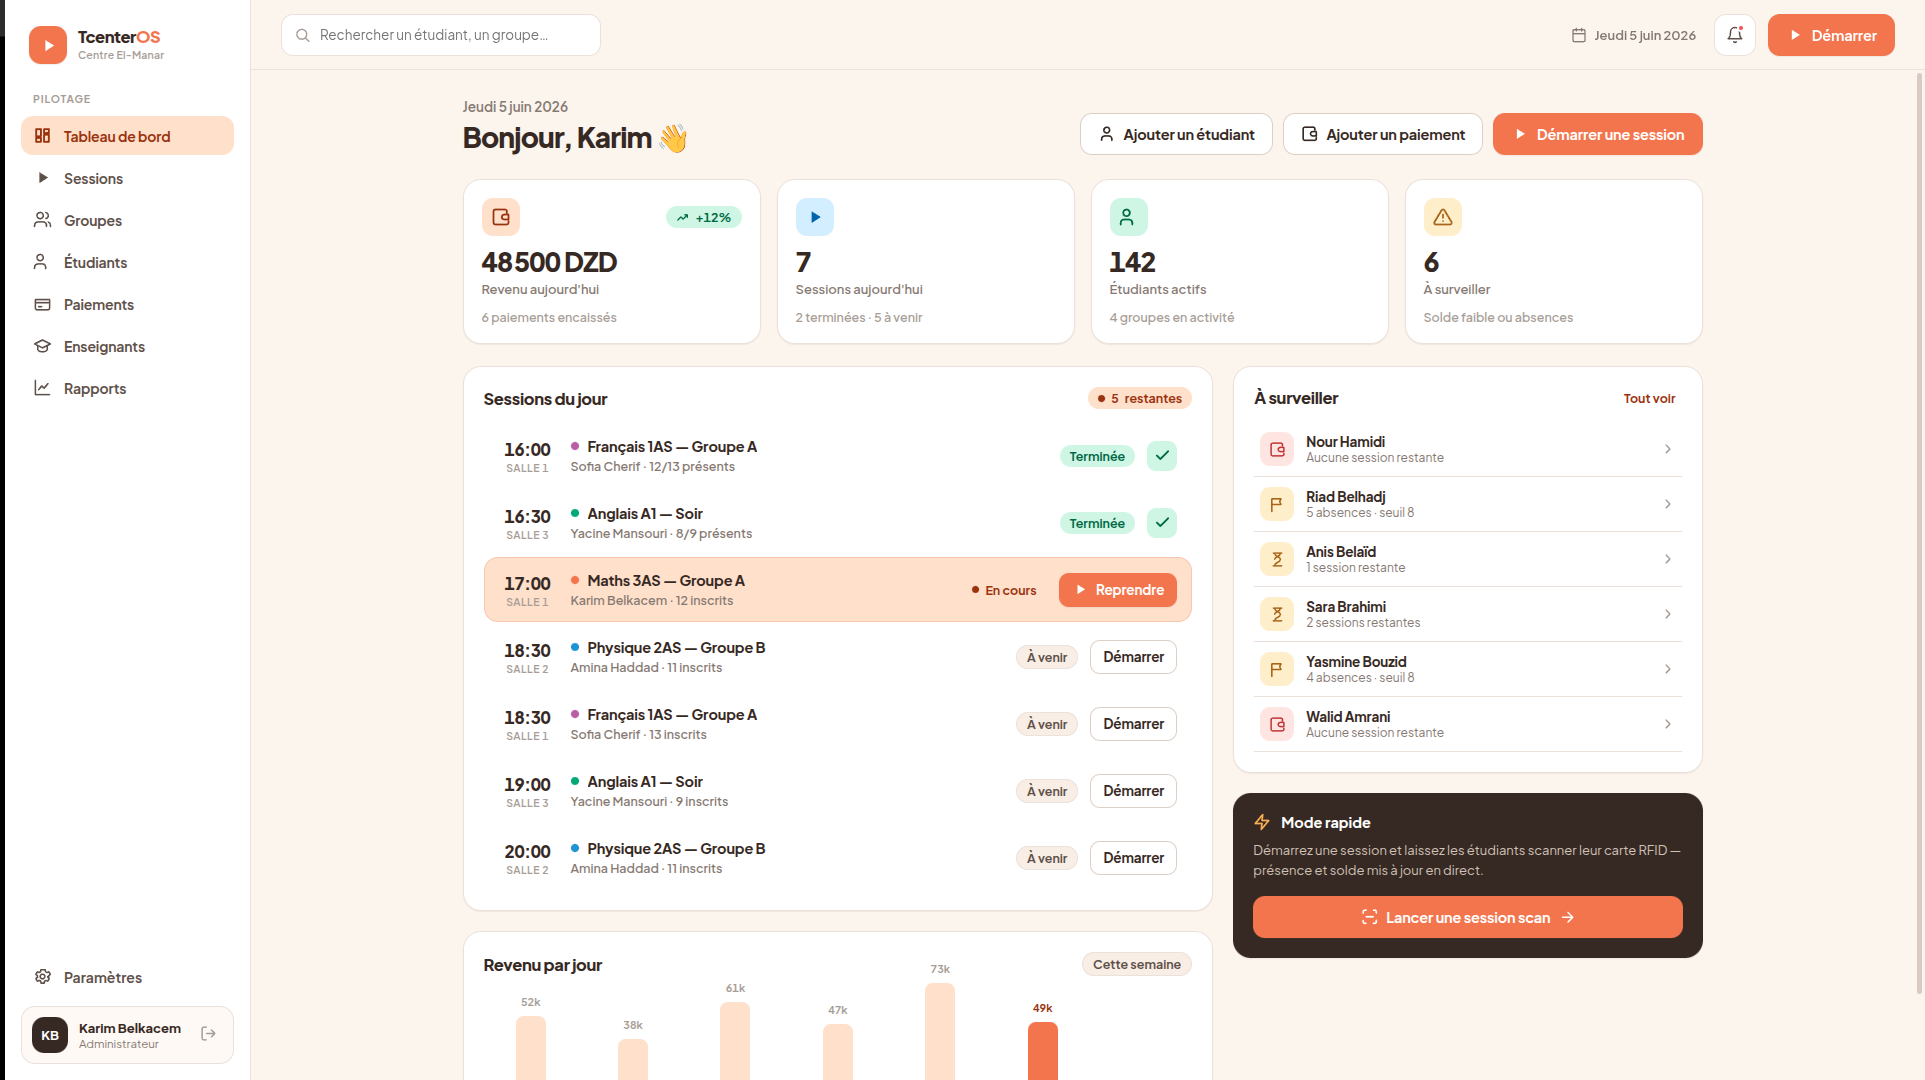Click the KB avatar badge
This screenshot has height=1080, width=1925.
pos(50,1035)
